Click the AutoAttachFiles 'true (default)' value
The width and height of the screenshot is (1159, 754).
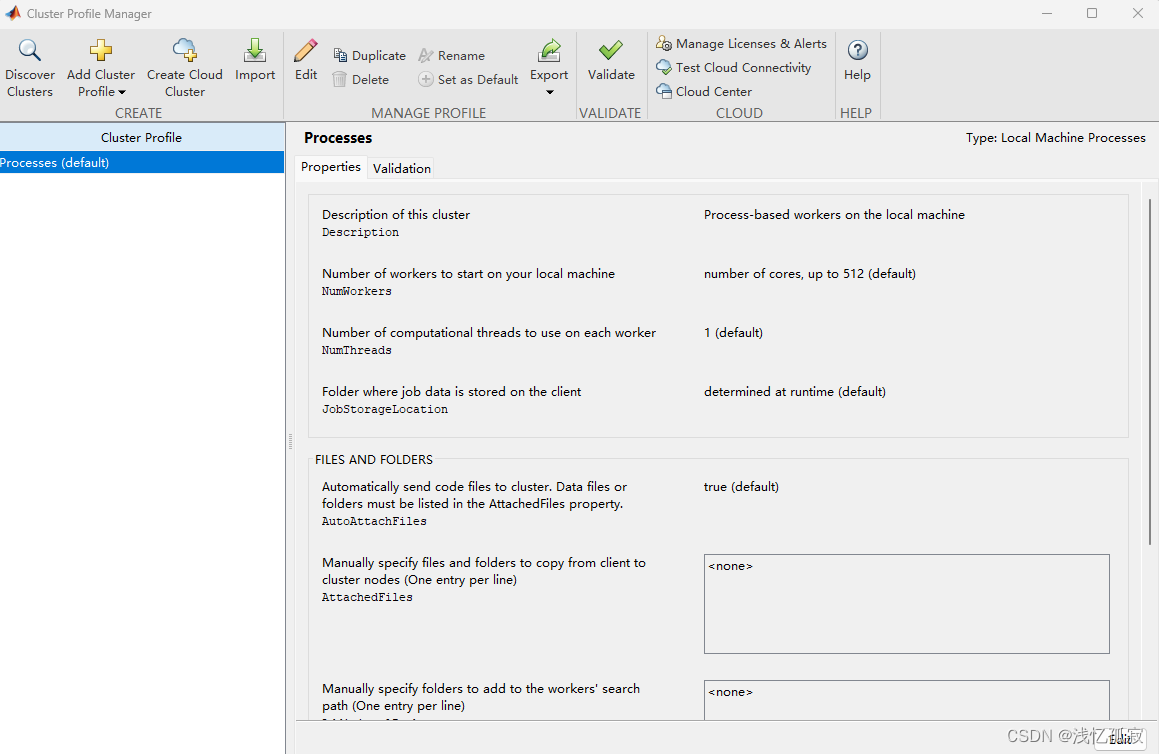pos(741,486)
